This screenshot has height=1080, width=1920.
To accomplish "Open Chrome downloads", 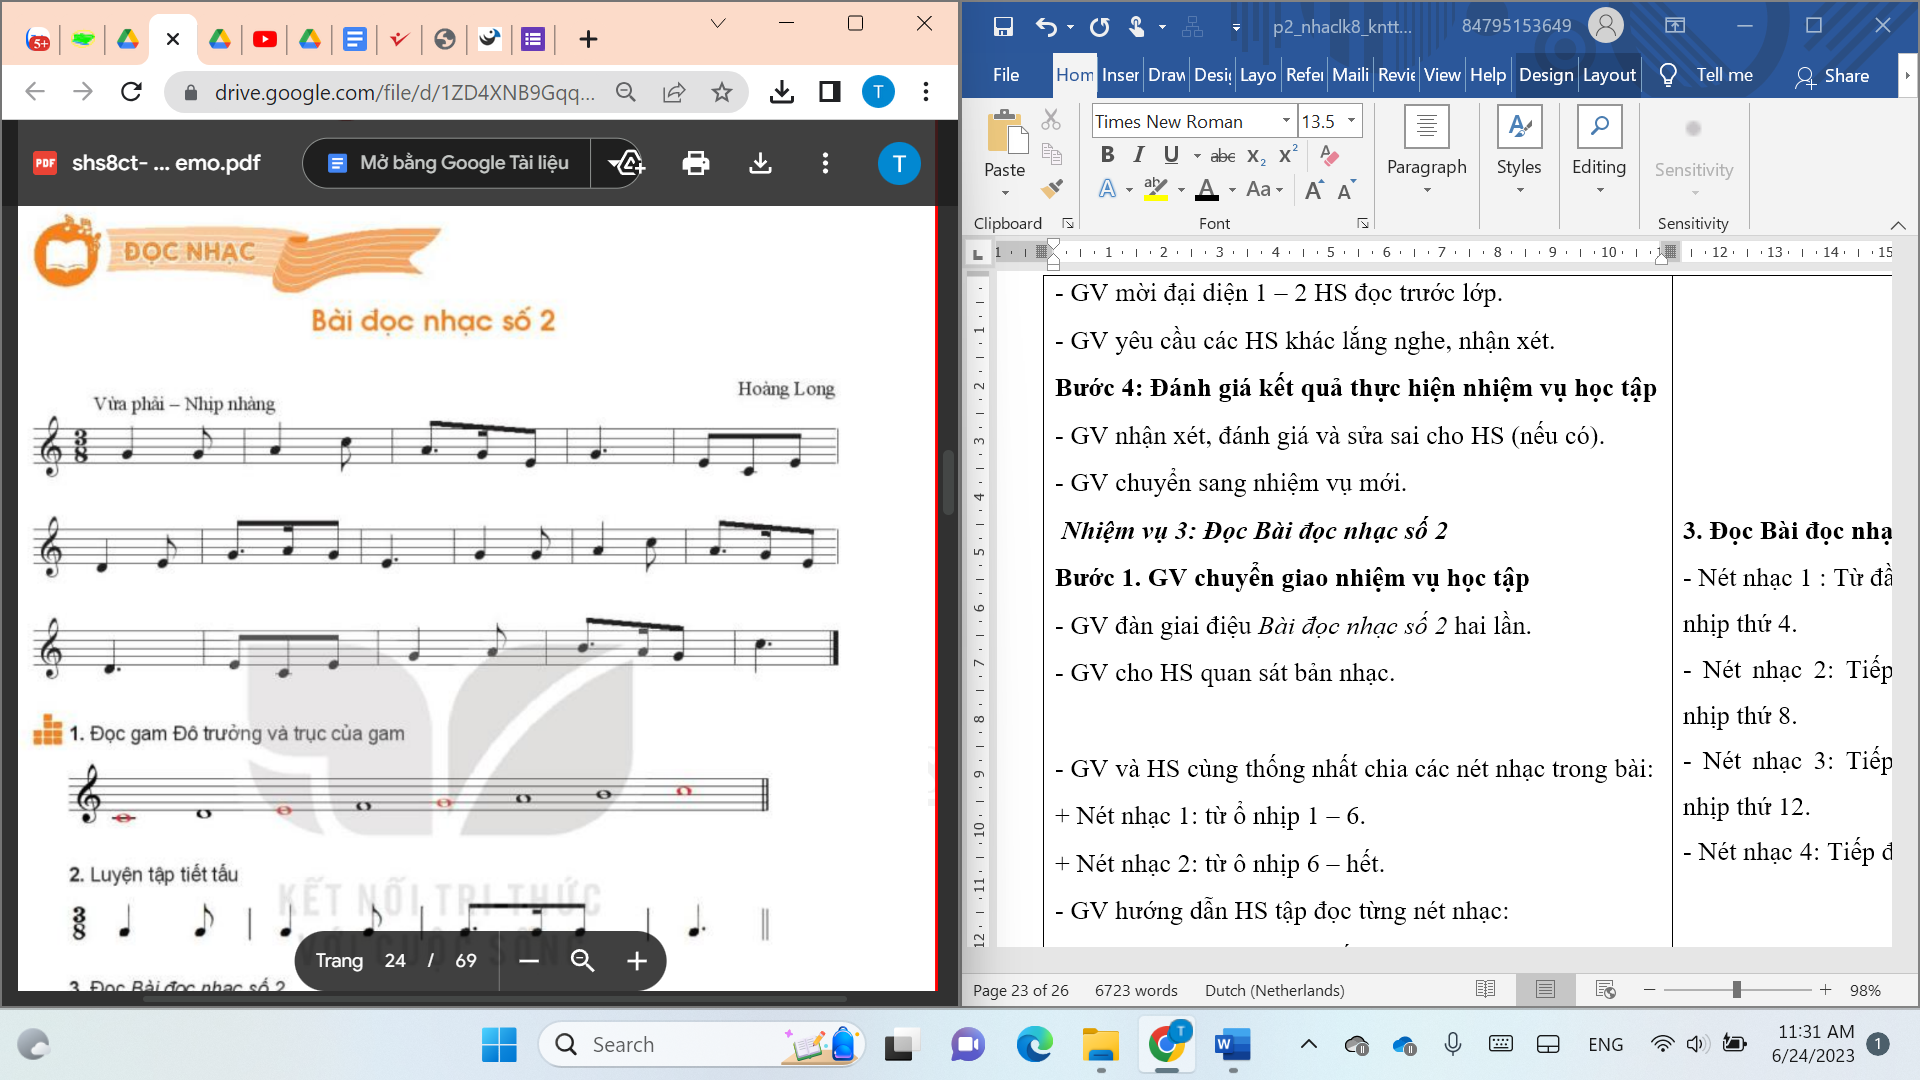I will coord(782,92).
